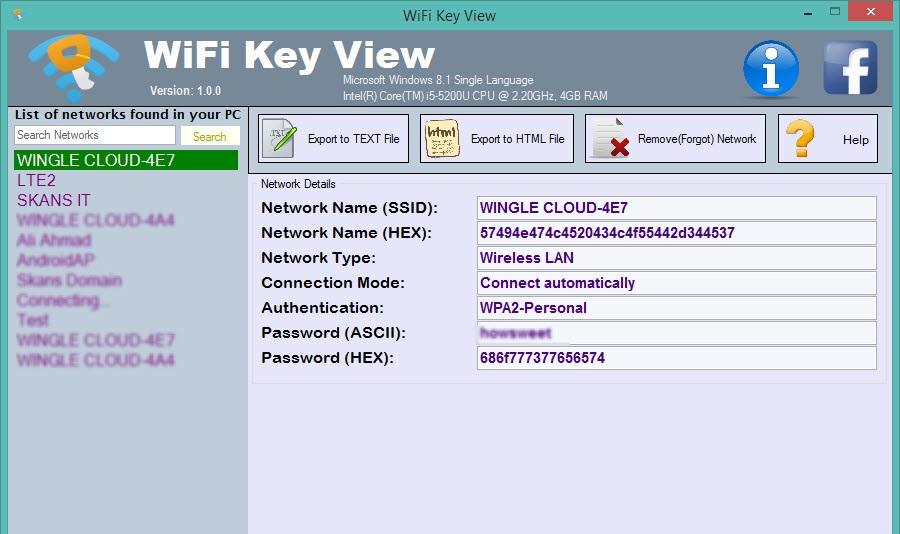This screenshot has height=534, width=900.
Task: Open the Facebook icon link
Action: coord(850,67)
